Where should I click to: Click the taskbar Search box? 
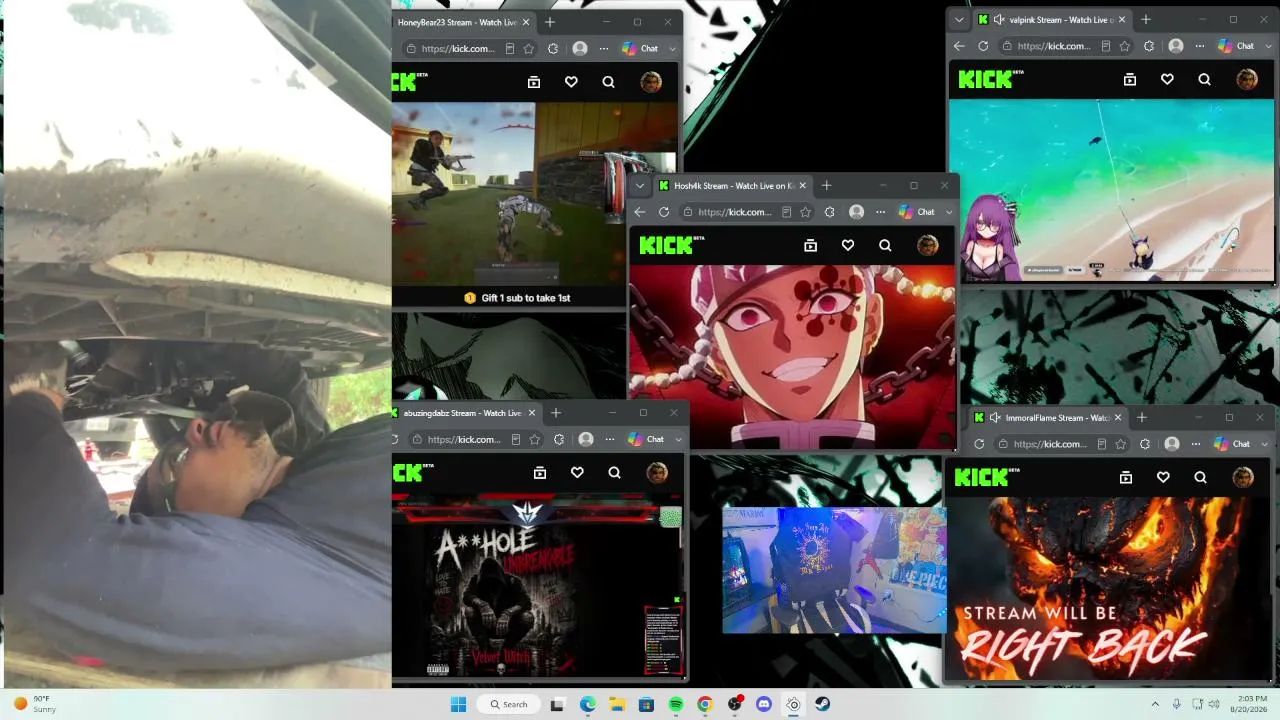coord(508,704)
